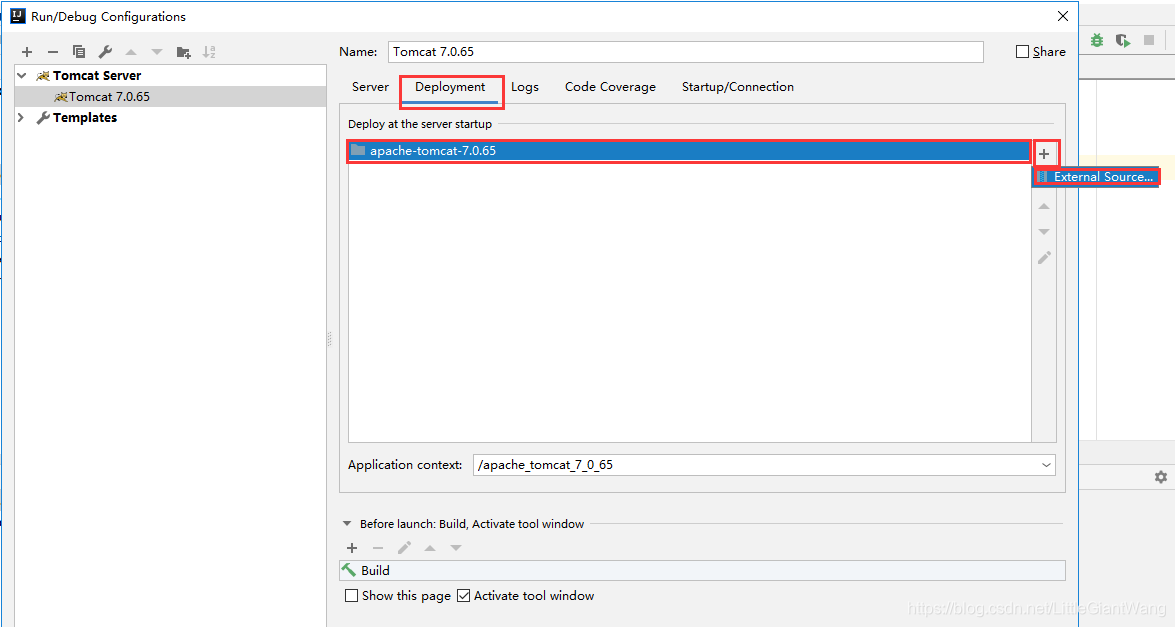Screen dimensions: 1175x627
Task: Expand the Templates node
Action: 21,117
